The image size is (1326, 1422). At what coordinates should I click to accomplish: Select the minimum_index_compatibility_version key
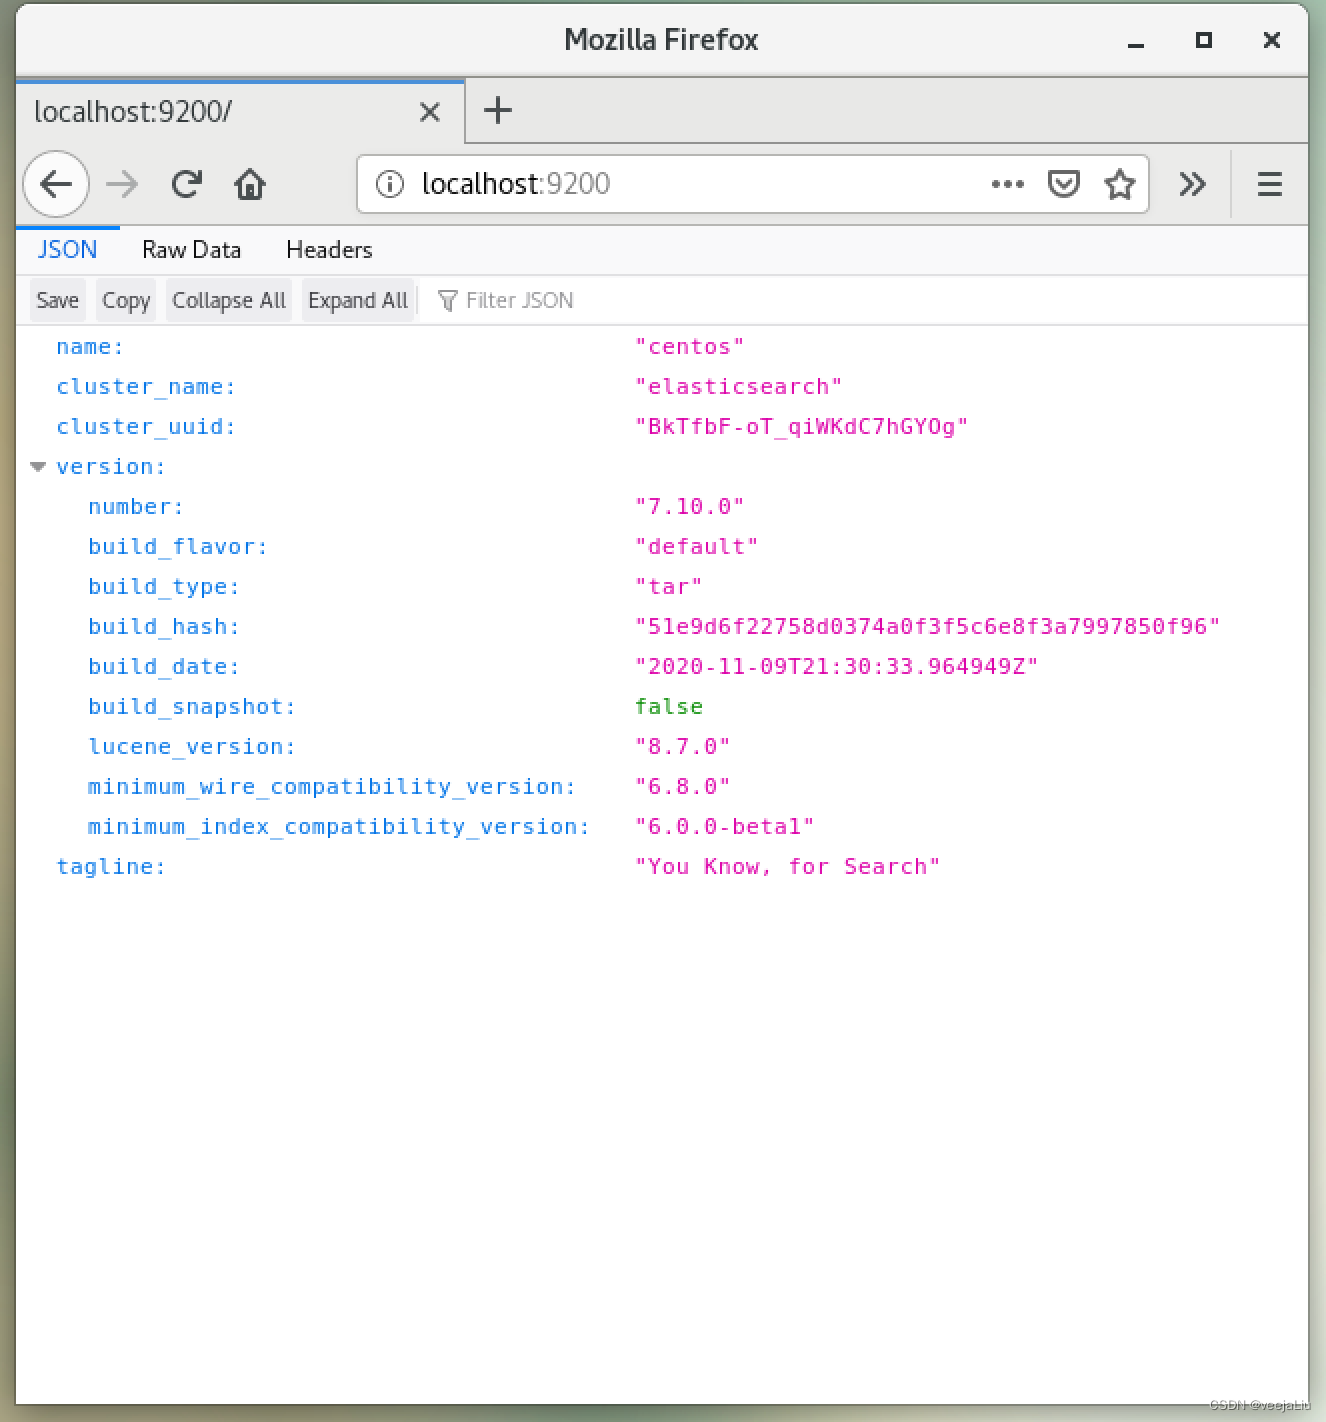[339, 827]
